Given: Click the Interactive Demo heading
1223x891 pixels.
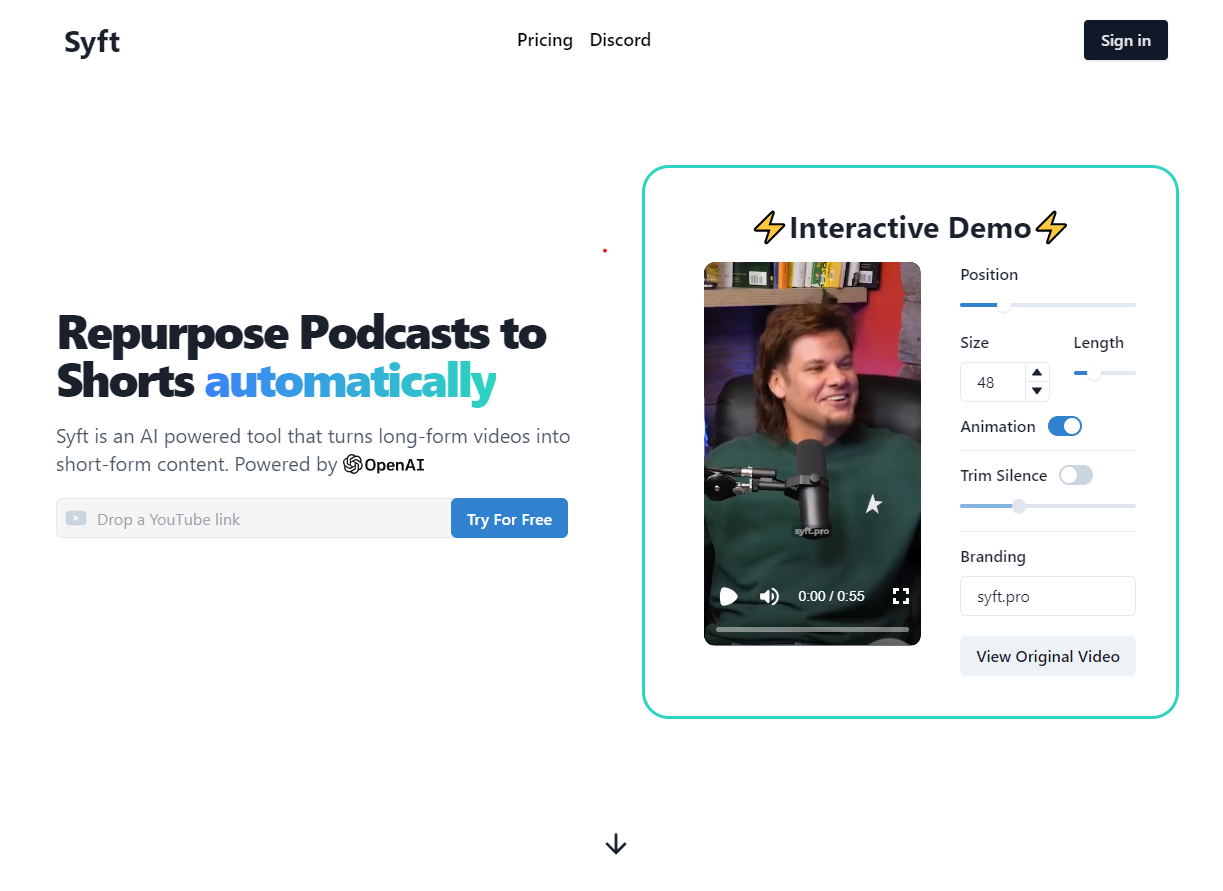Looking at the screenshot, I should [x=910, y=228].
